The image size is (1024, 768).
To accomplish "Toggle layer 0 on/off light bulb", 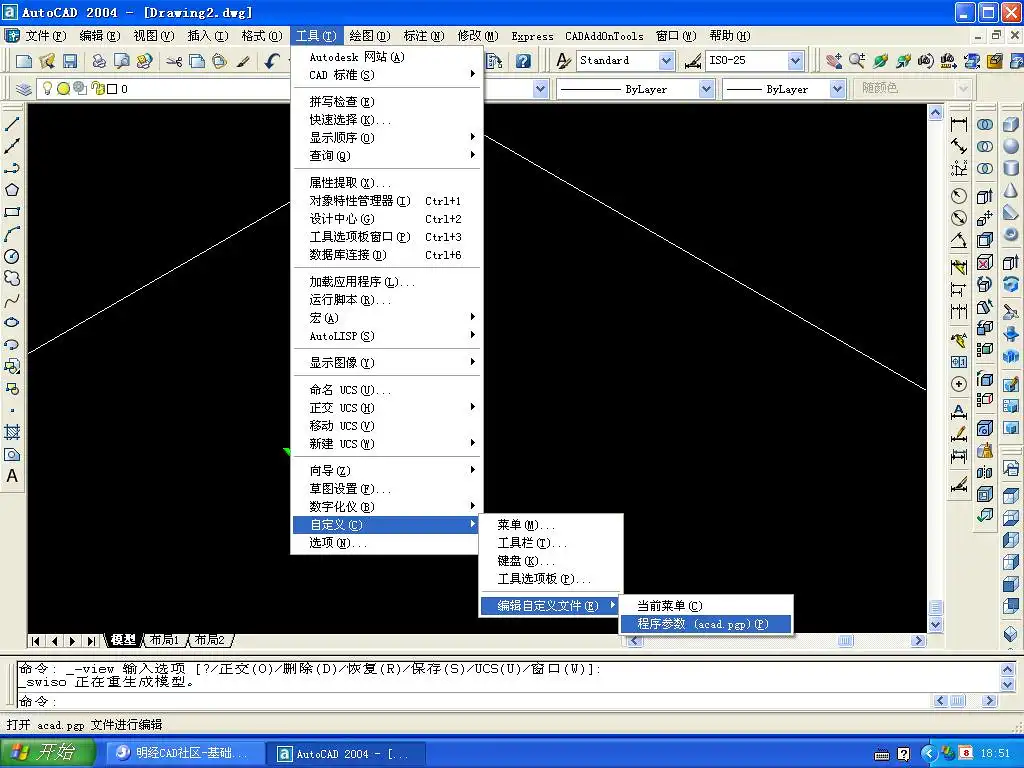I will click(47, 88).
